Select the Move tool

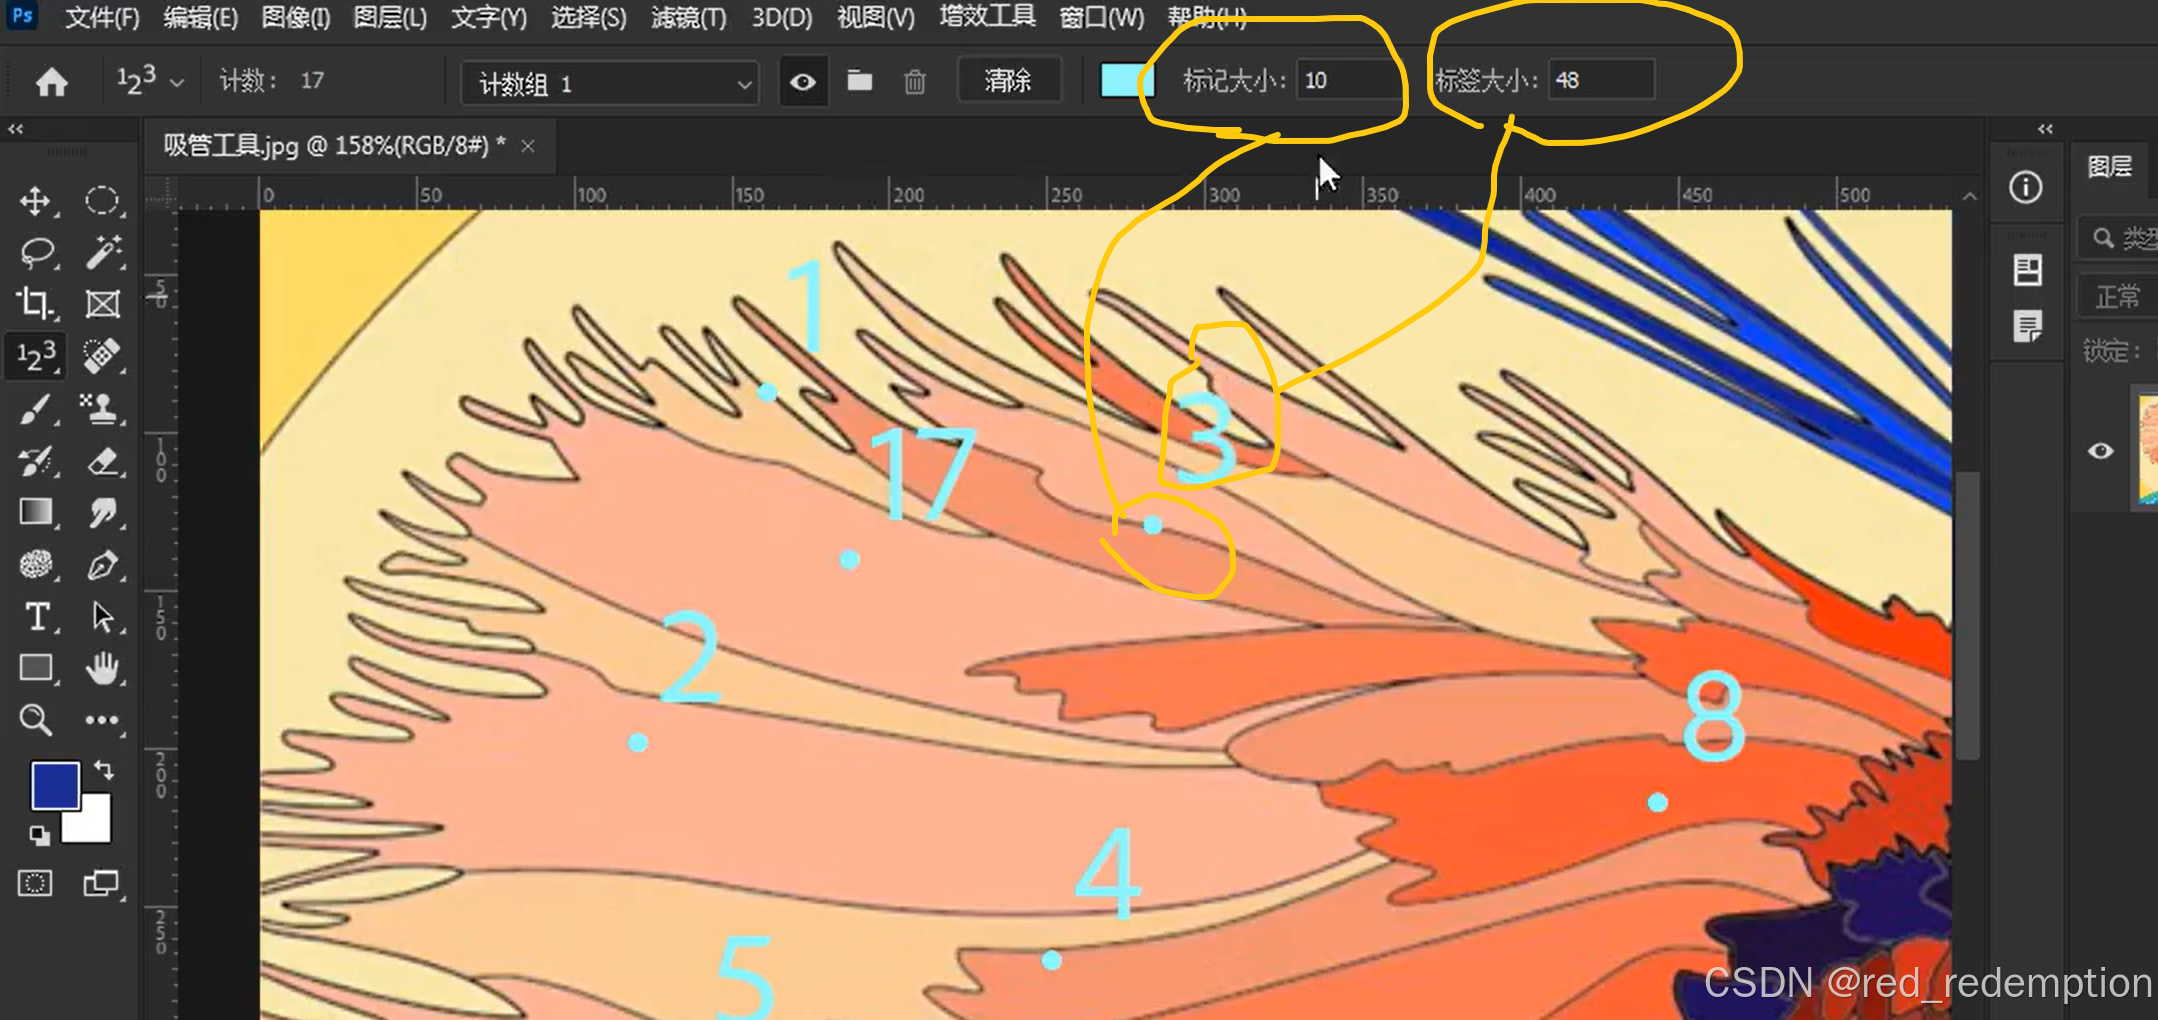[x=36, y=201]
